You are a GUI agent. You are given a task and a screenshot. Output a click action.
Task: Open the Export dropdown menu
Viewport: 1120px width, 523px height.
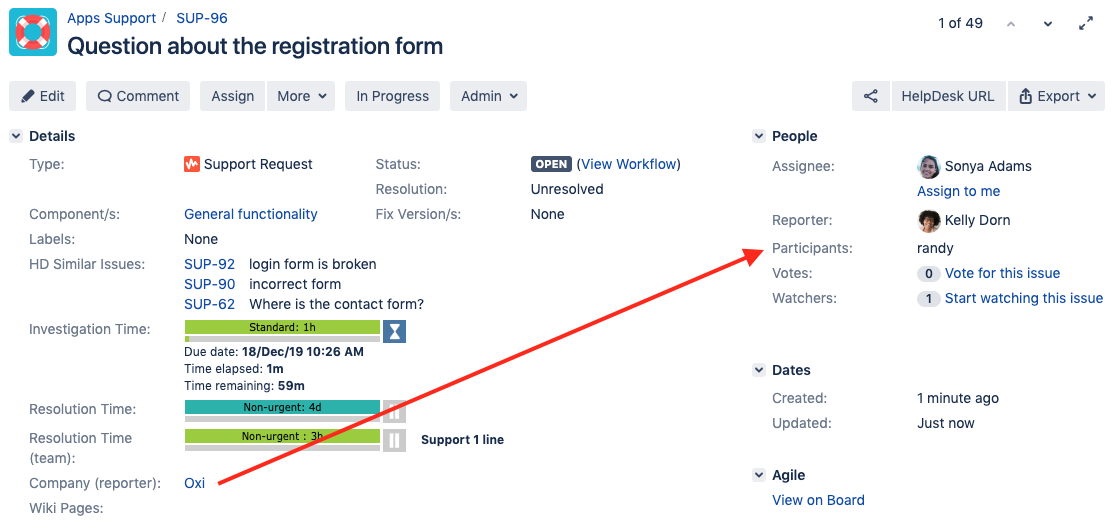coord(1056,96)
